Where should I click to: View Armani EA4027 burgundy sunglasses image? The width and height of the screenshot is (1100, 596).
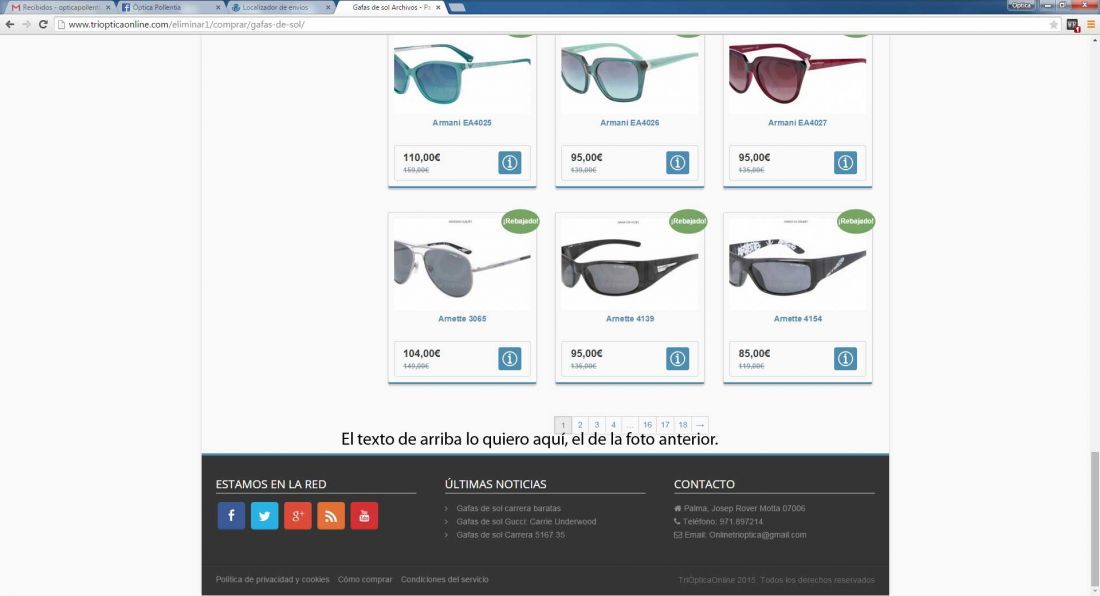797,74
